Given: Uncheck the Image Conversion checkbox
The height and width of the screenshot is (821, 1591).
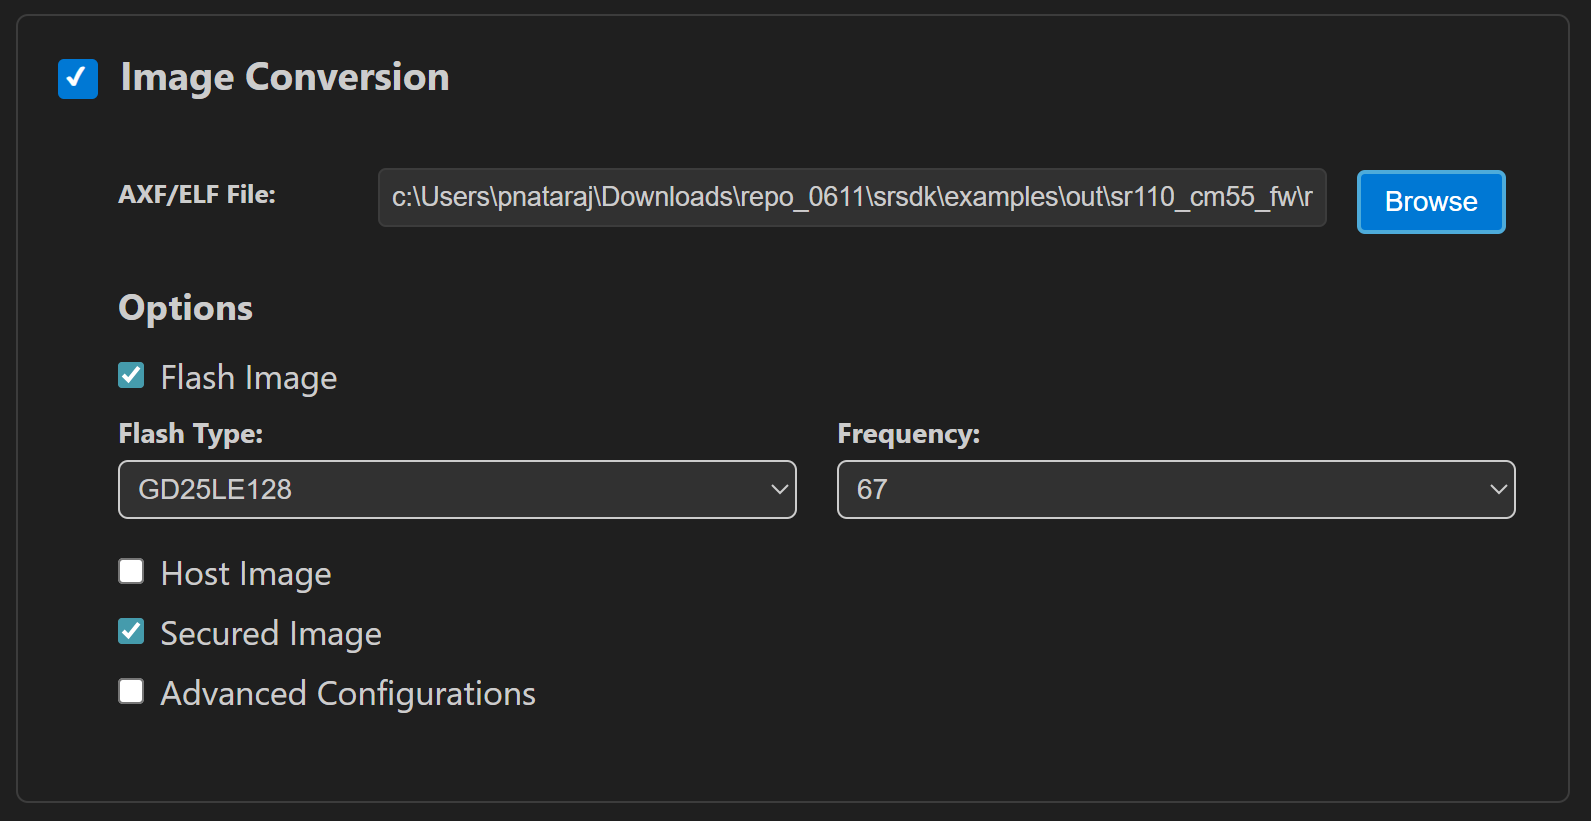Looking at the screenshot, I should pos(77,79).
